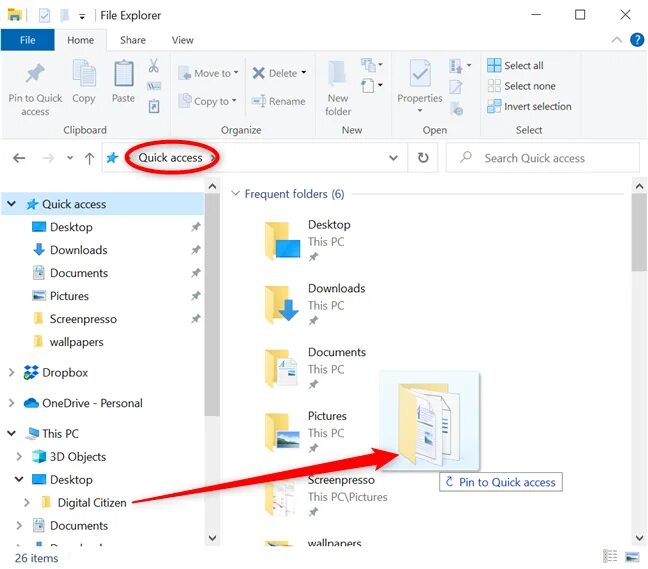Switch to the Home ribbon tab

tap(81, 40)
